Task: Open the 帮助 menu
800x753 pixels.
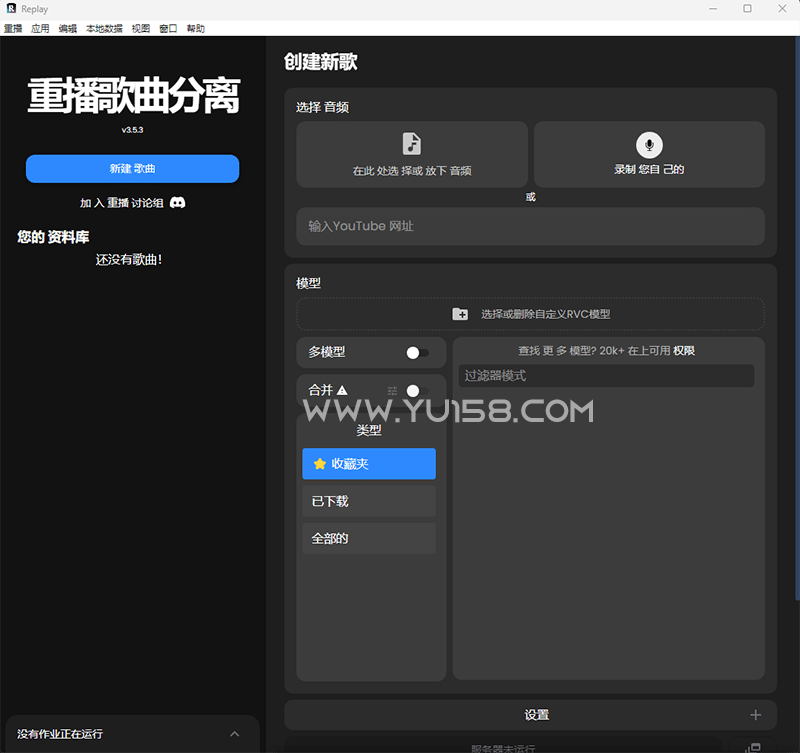Action: tap(194, 28)
